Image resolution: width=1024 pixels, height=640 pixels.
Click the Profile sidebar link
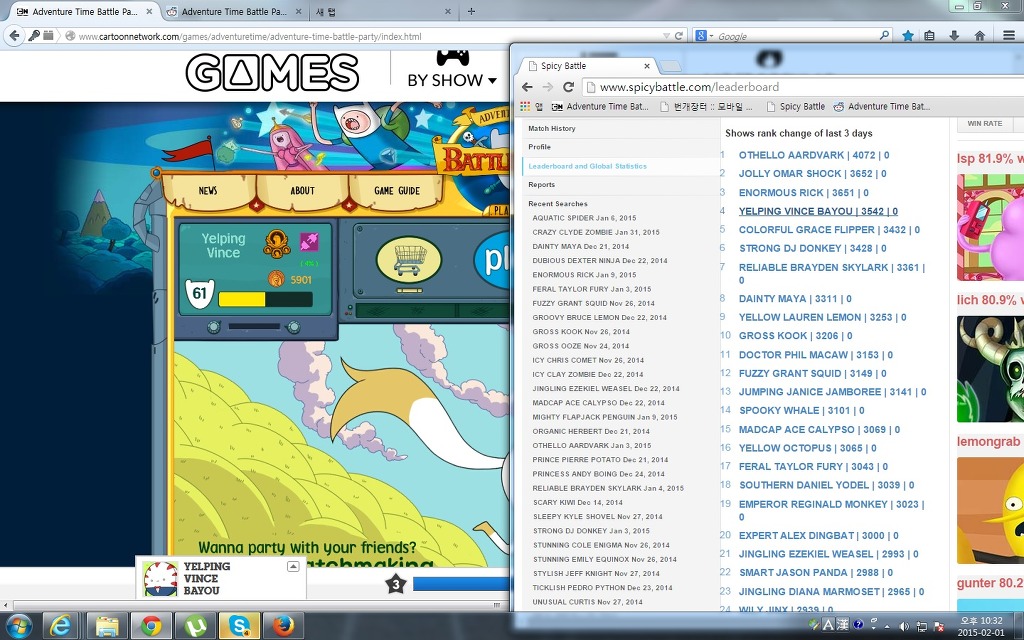(x=540, y=147)
